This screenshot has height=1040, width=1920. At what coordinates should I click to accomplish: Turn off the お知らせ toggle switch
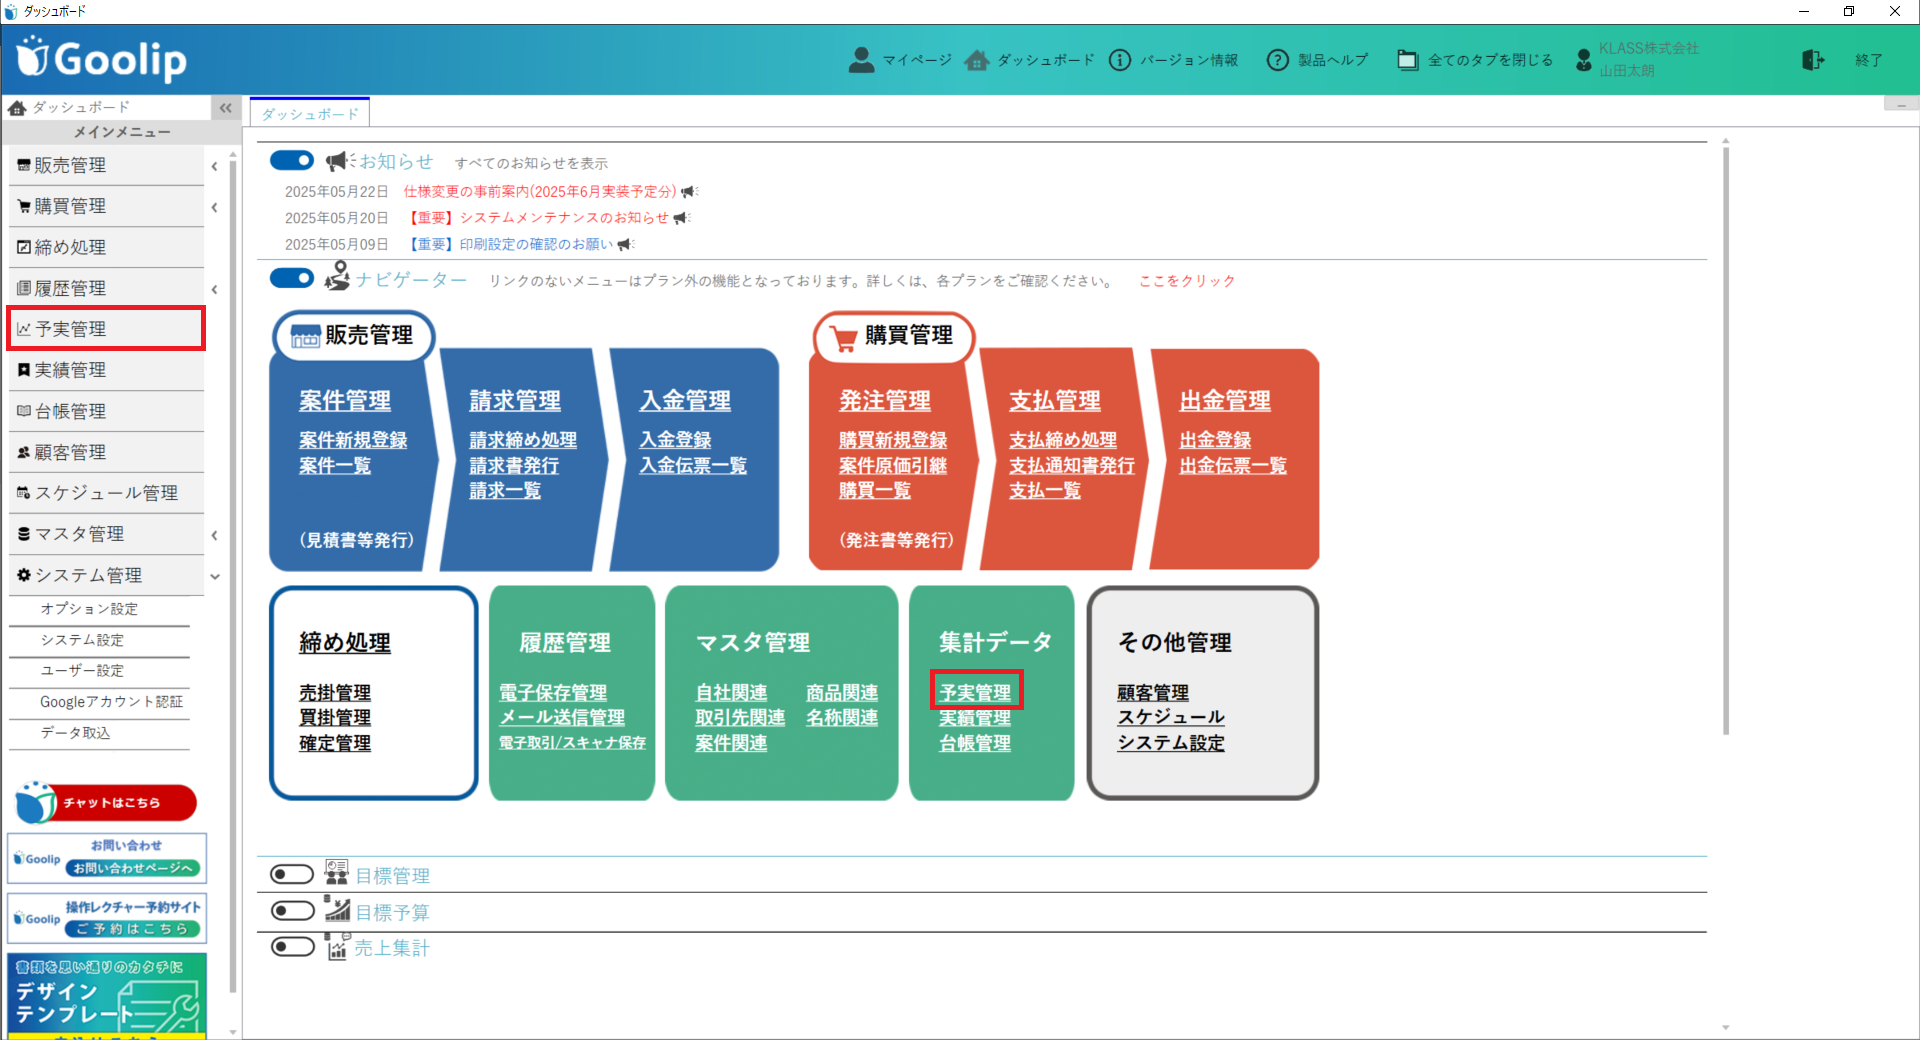click(292, 160)
